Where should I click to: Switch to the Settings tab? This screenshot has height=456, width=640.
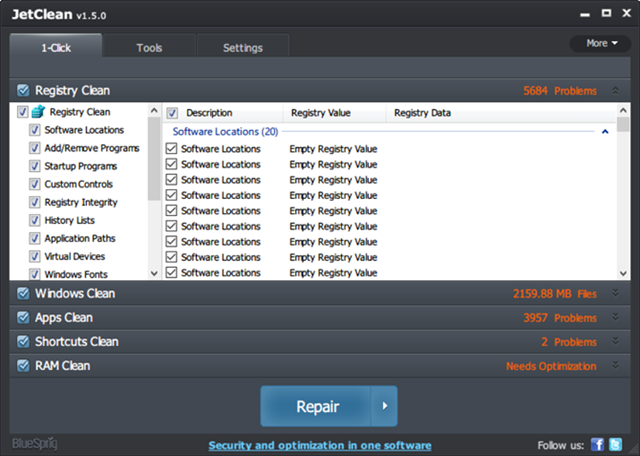243,48
